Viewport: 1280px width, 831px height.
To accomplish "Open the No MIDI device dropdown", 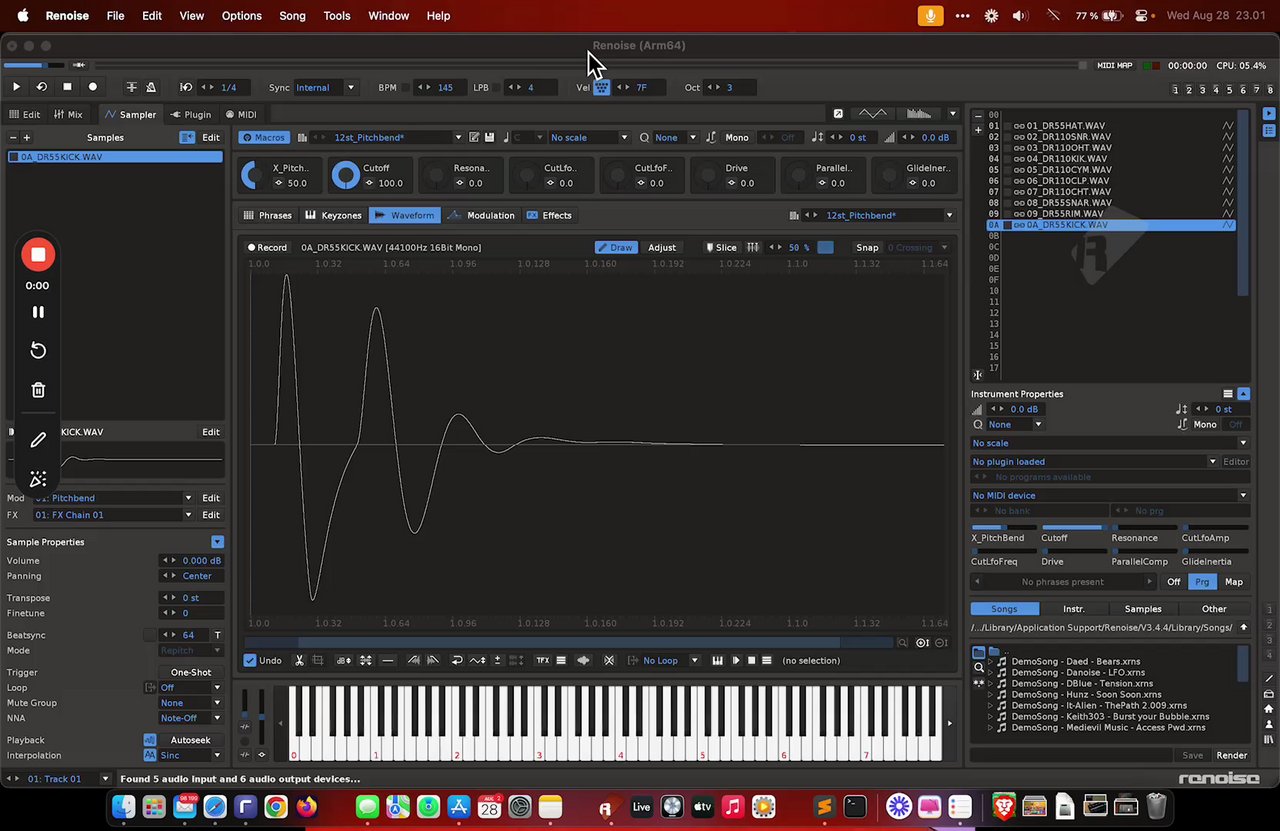I will point(1110,495).
